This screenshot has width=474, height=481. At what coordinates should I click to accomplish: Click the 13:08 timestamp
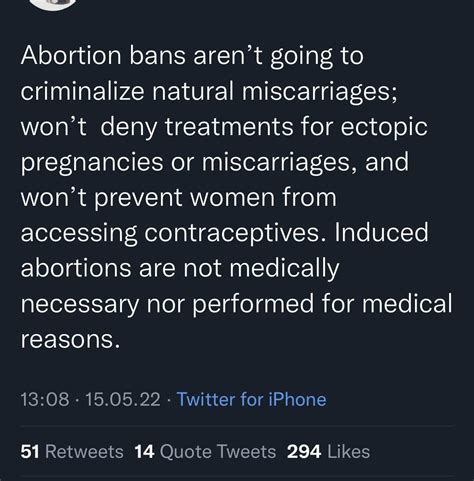[45, 399]
